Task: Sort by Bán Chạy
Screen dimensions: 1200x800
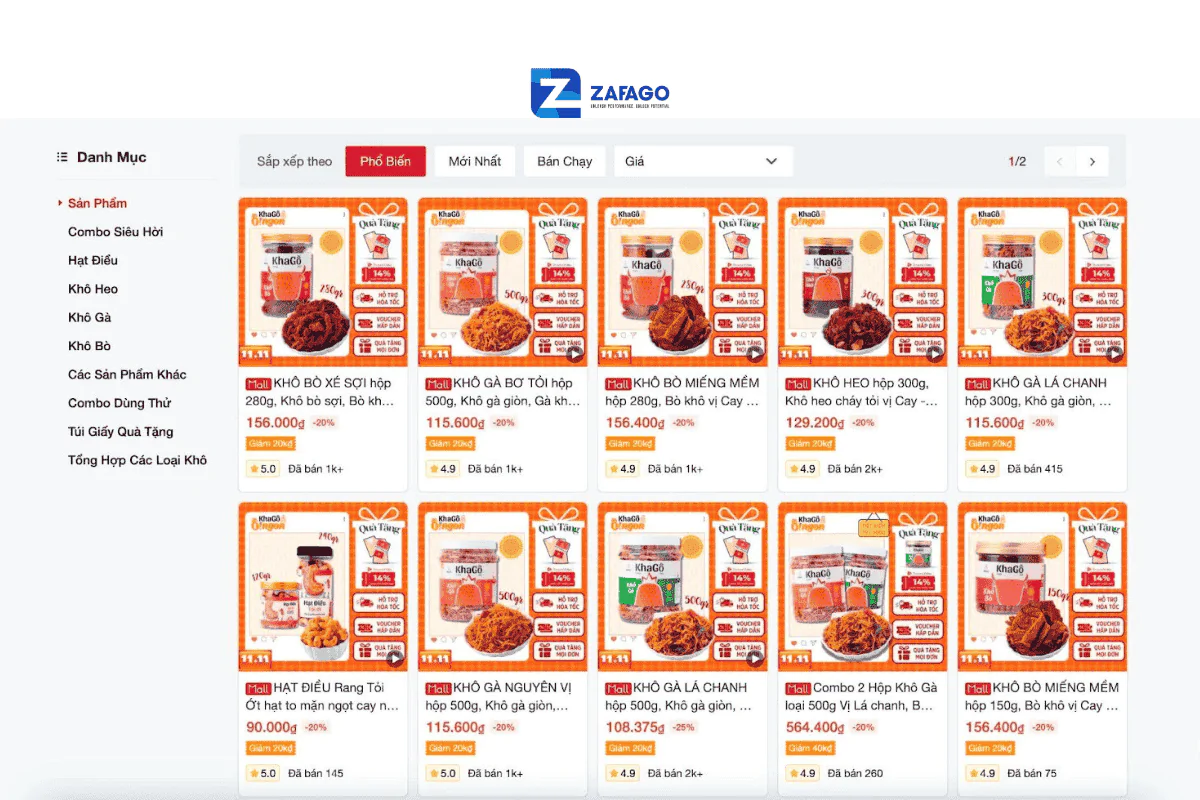Action: click(x=564, y=161)
